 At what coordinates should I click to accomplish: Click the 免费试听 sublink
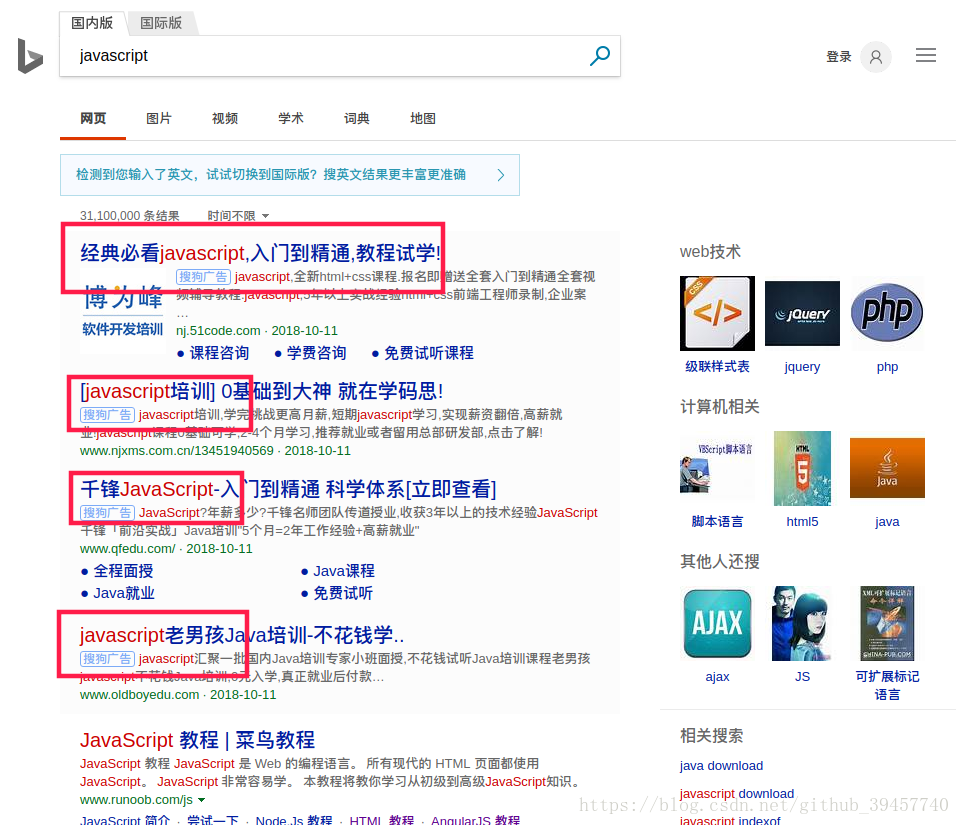(343, 593)
